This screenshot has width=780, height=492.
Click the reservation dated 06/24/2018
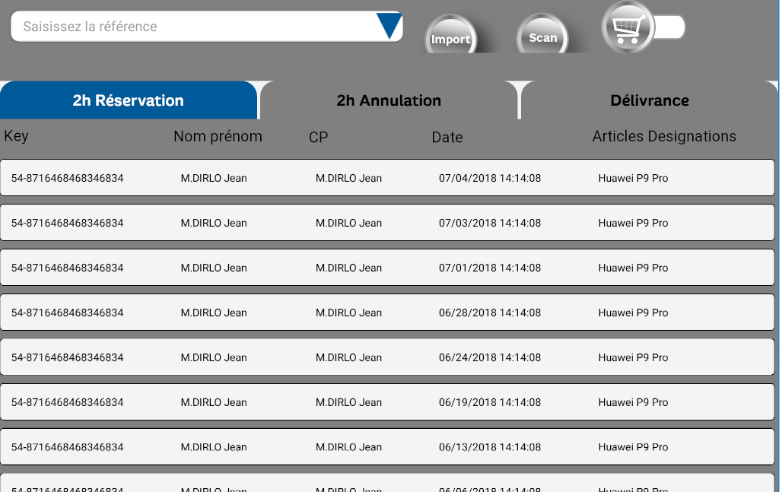pyautogui.click(x=387, y=357)
